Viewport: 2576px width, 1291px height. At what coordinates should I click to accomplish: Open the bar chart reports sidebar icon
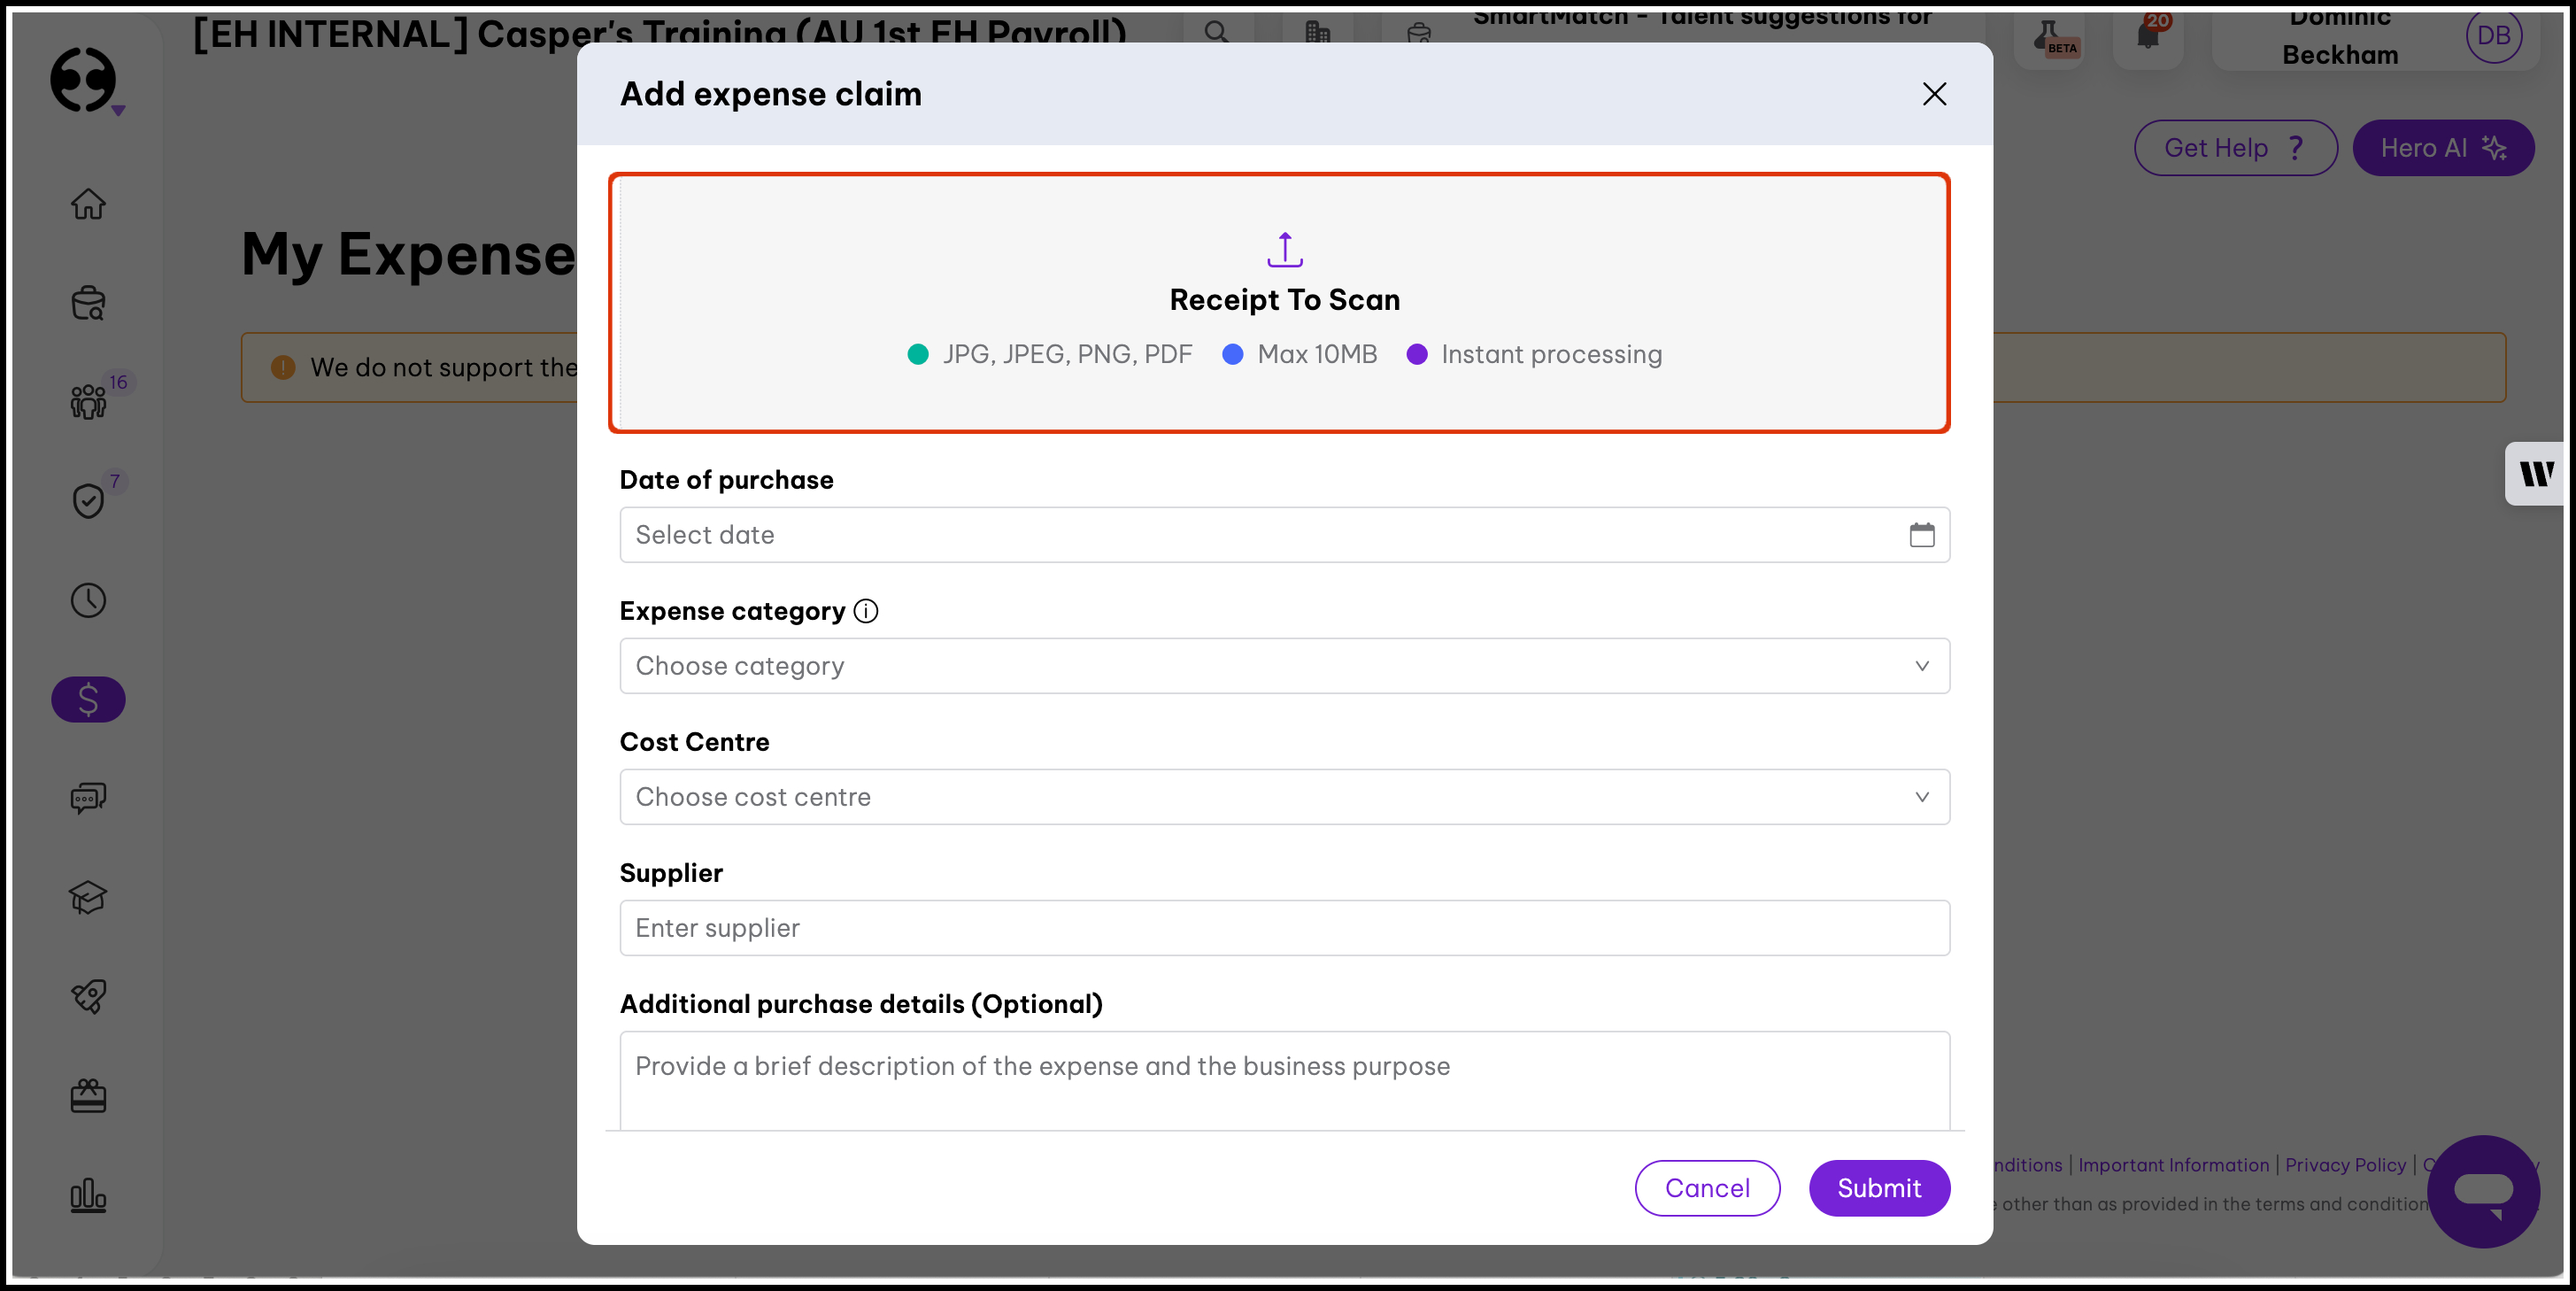(88, 1194)
